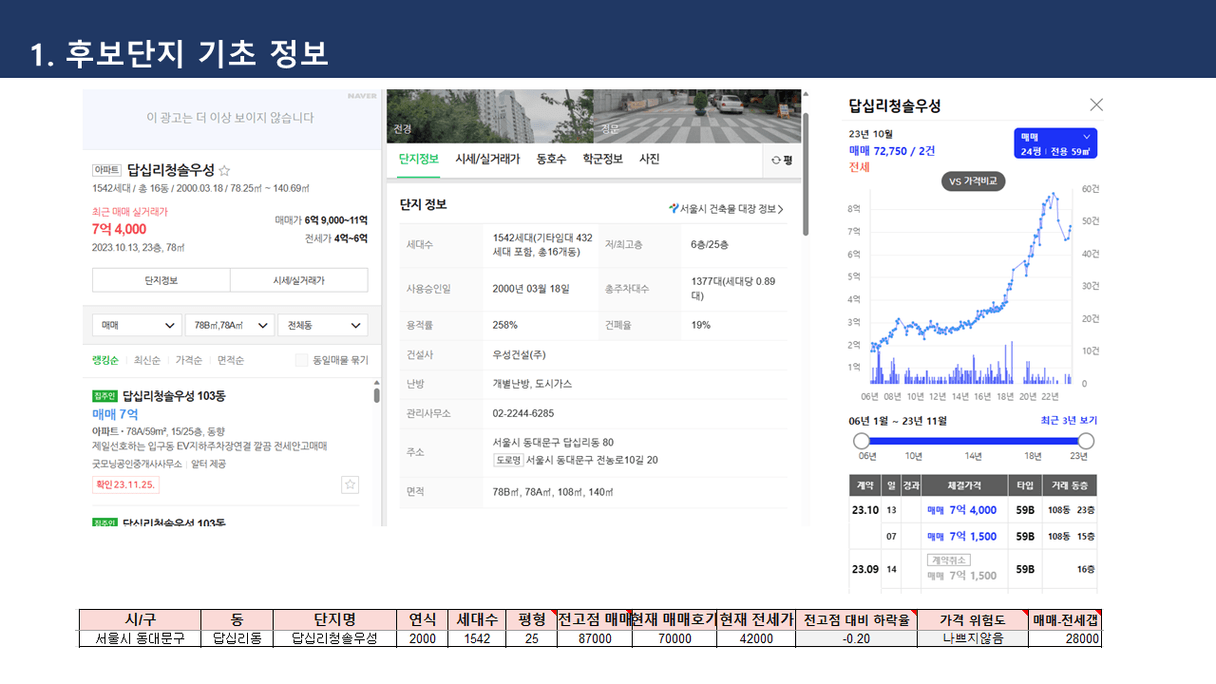Open the 동호수 tab

551,159
